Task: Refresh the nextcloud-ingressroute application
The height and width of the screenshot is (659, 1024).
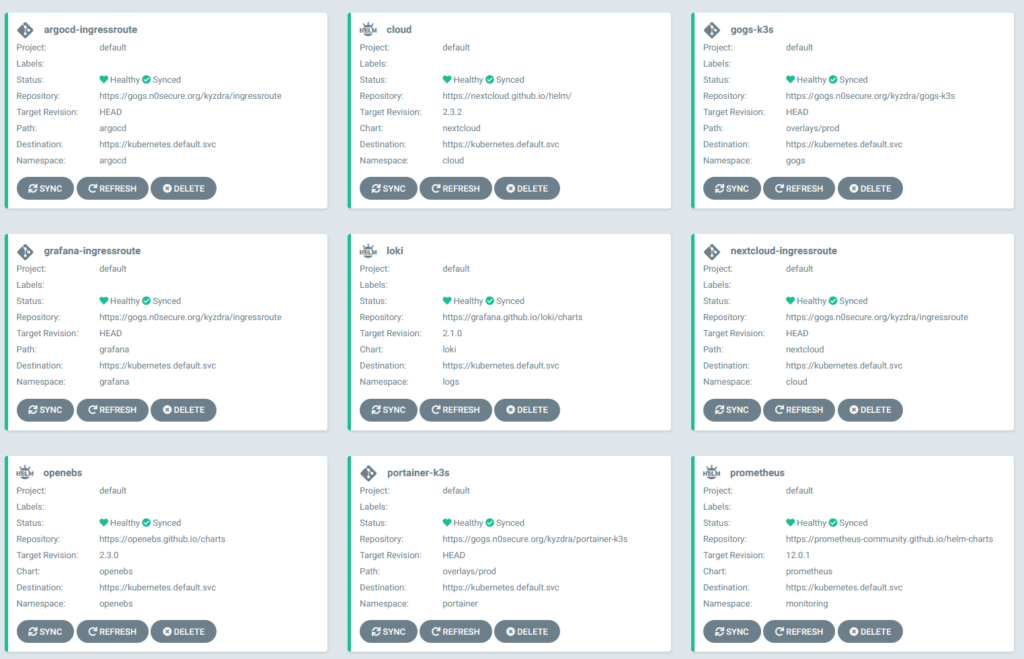Action: point(799,410)
